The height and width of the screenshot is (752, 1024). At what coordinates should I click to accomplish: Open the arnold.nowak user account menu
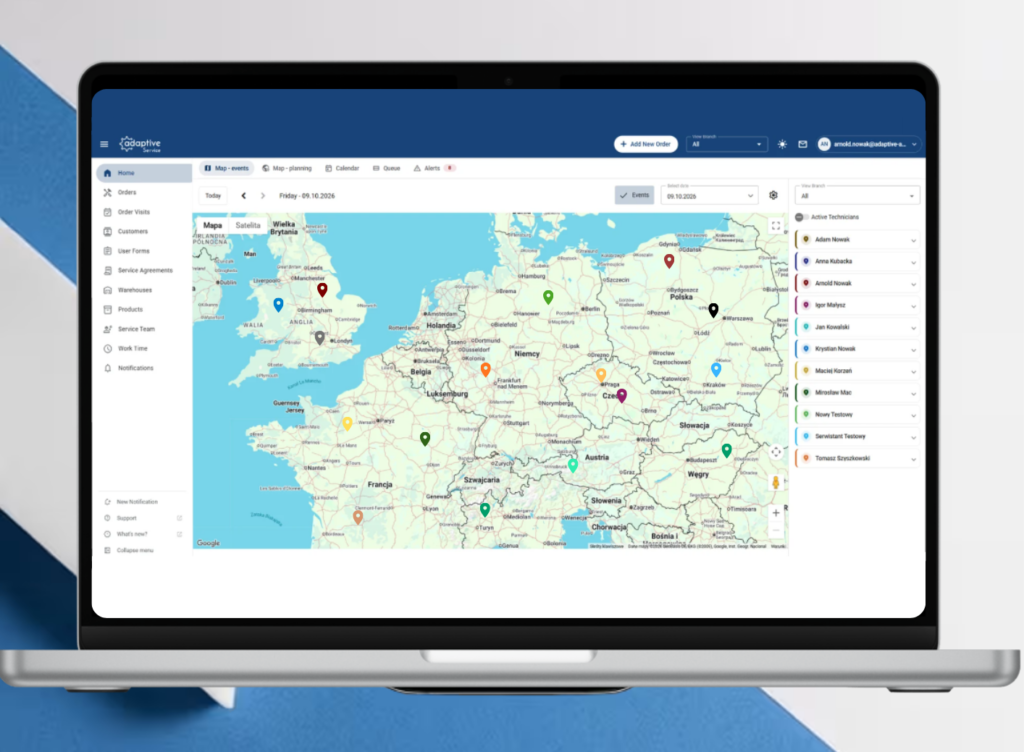(868, 144)
